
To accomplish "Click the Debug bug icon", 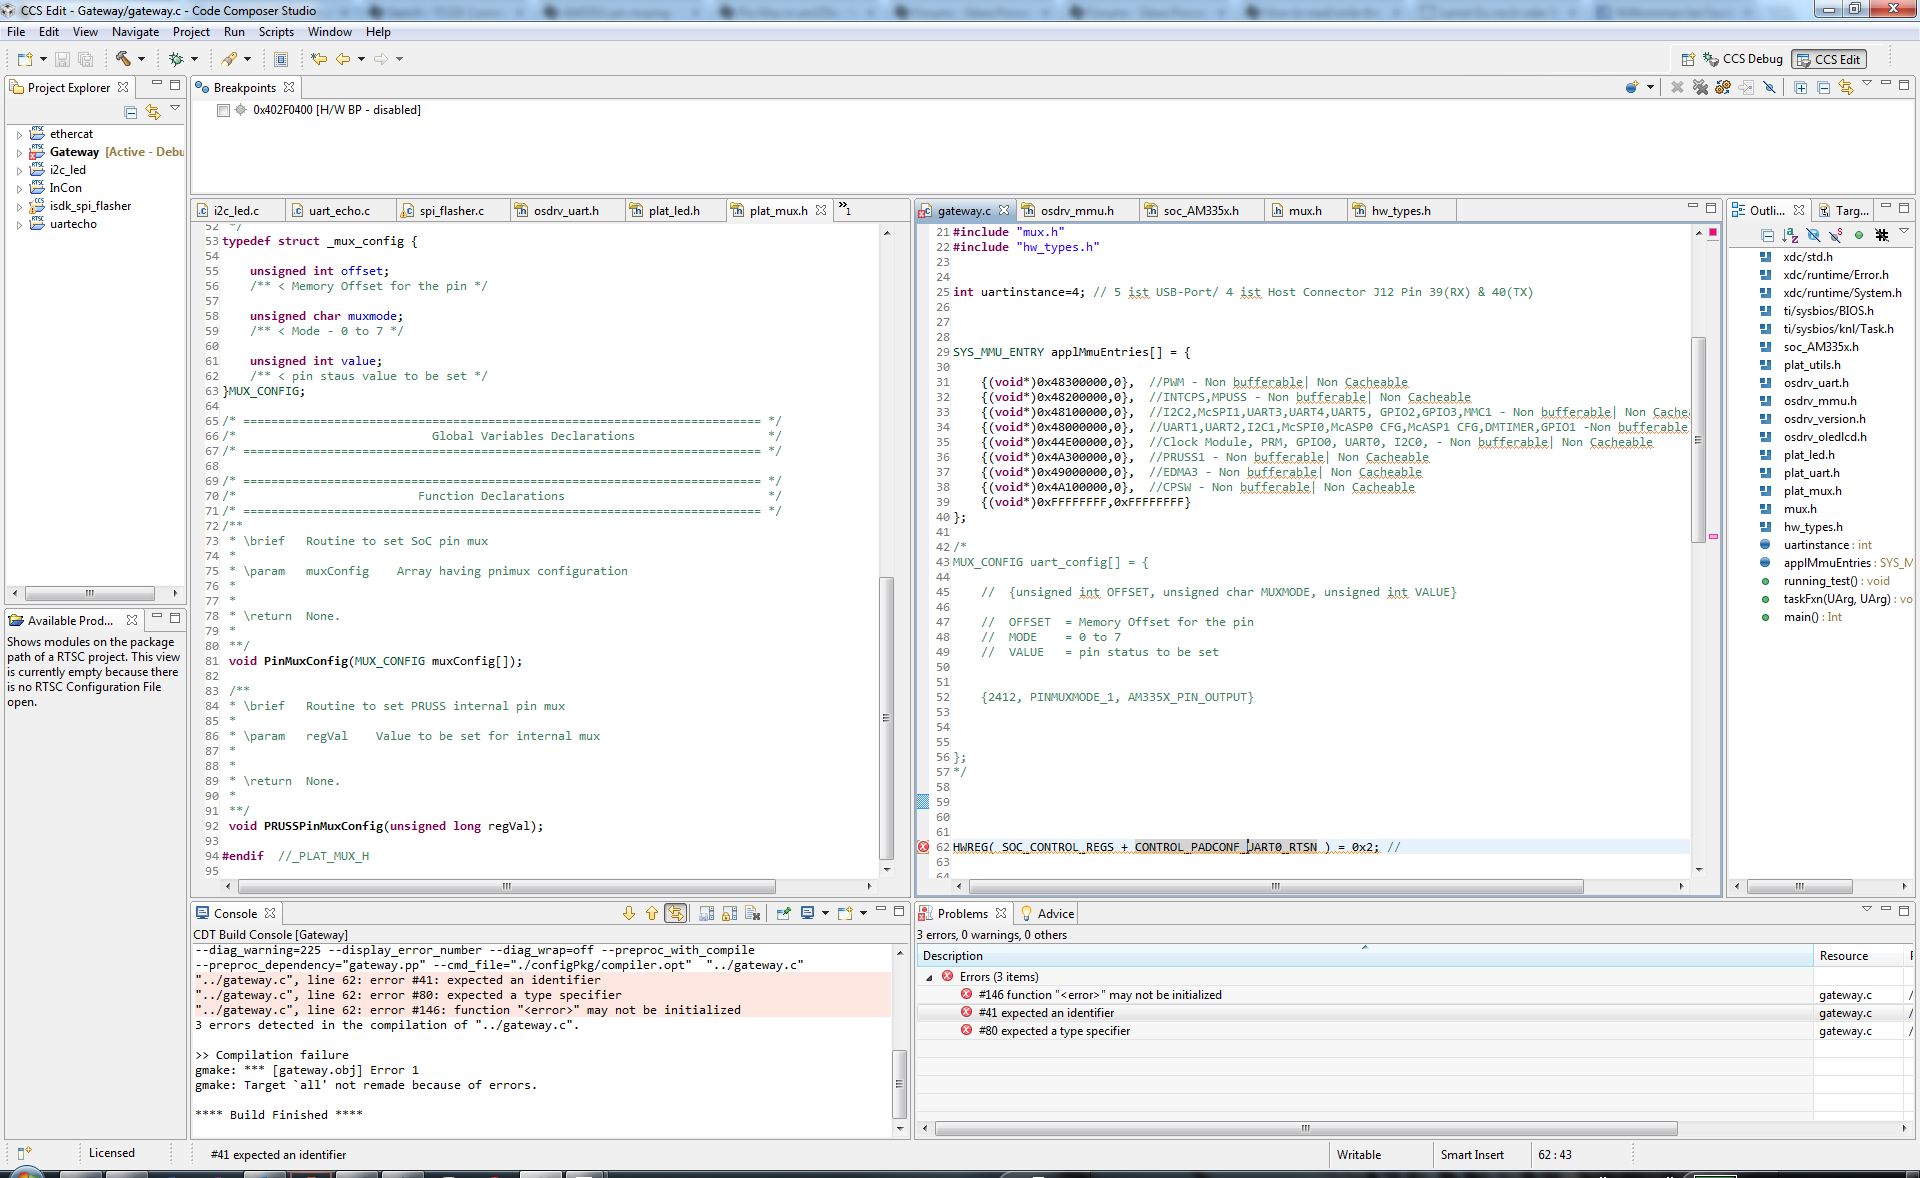I will 176,59.
